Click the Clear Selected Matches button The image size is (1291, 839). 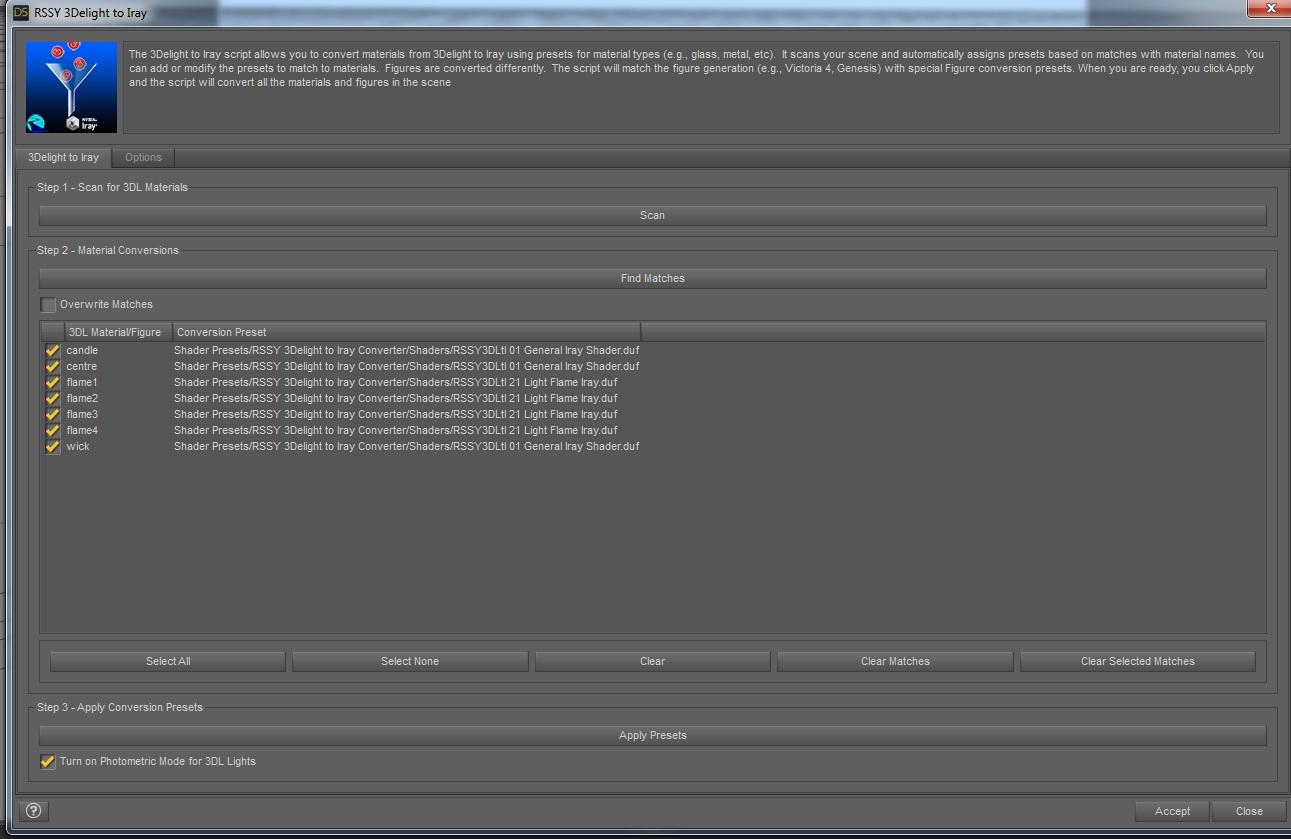pos(1138,661)
